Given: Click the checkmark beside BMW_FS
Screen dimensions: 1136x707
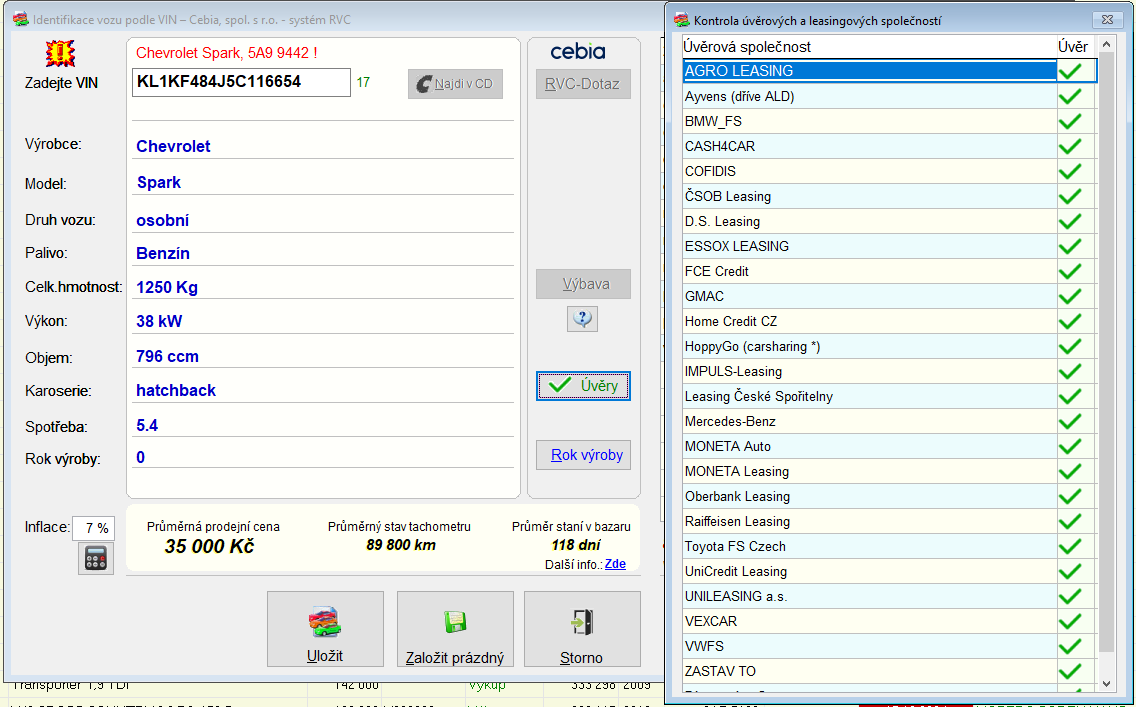Looking at the screenshot, I should (1070, 121).
